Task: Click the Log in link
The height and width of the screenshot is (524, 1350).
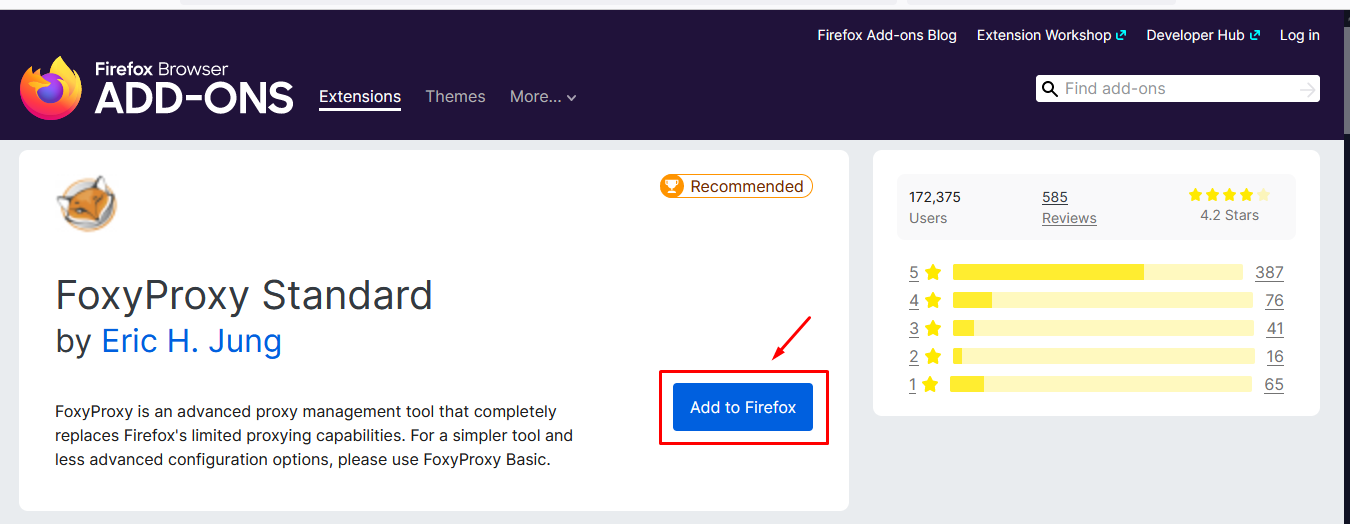Action: click(x=1299, y=35)
